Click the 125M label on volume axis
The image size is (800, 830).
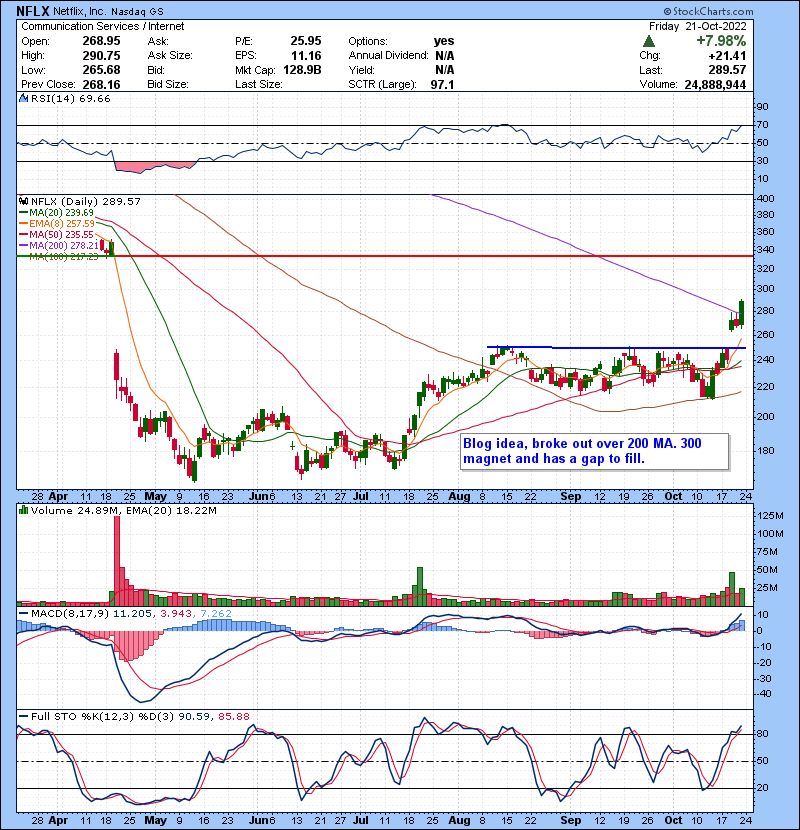[771, 516]
